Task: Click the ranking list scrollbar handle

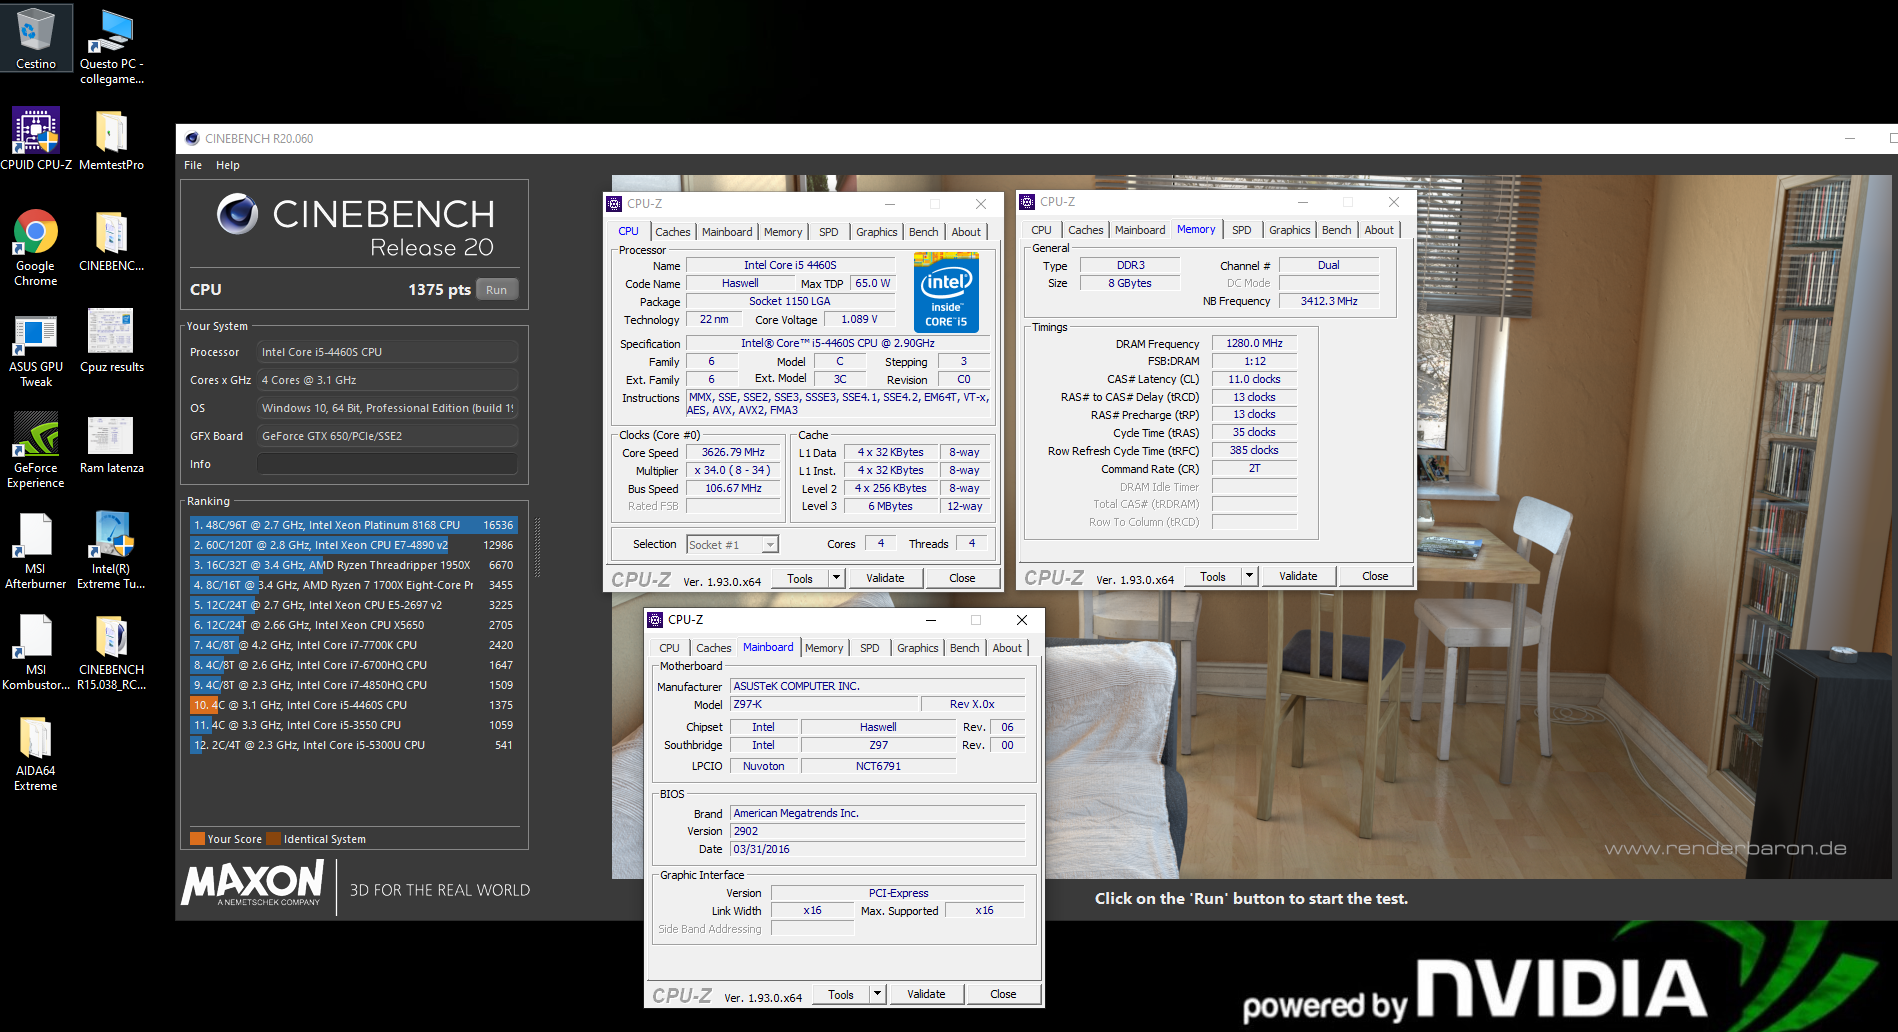Action: (x=538, y=548)
